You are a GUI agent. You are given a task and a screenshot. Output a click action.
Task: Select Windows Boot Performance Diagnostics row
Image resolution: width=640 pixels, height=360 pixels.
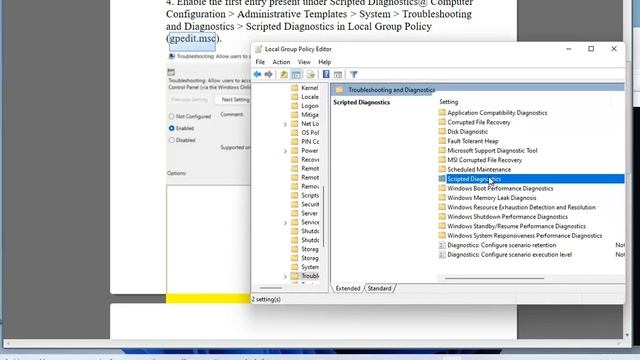click(500, 188)
